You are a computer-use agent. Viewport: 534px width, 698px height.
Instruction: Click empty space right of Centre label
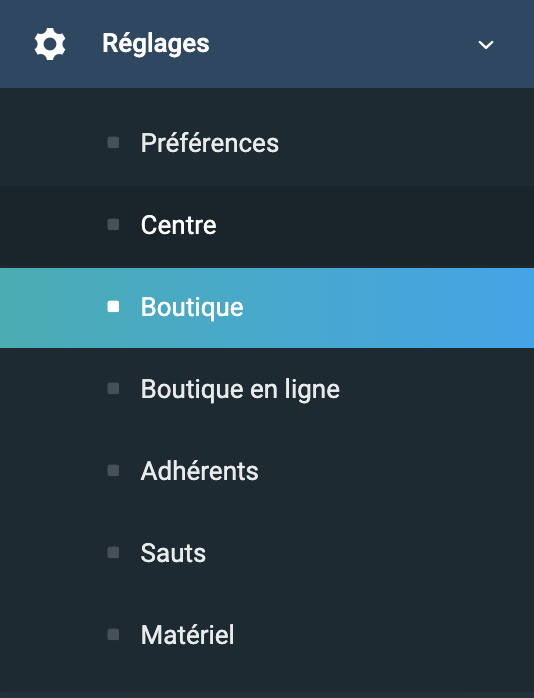pos(374,226)
